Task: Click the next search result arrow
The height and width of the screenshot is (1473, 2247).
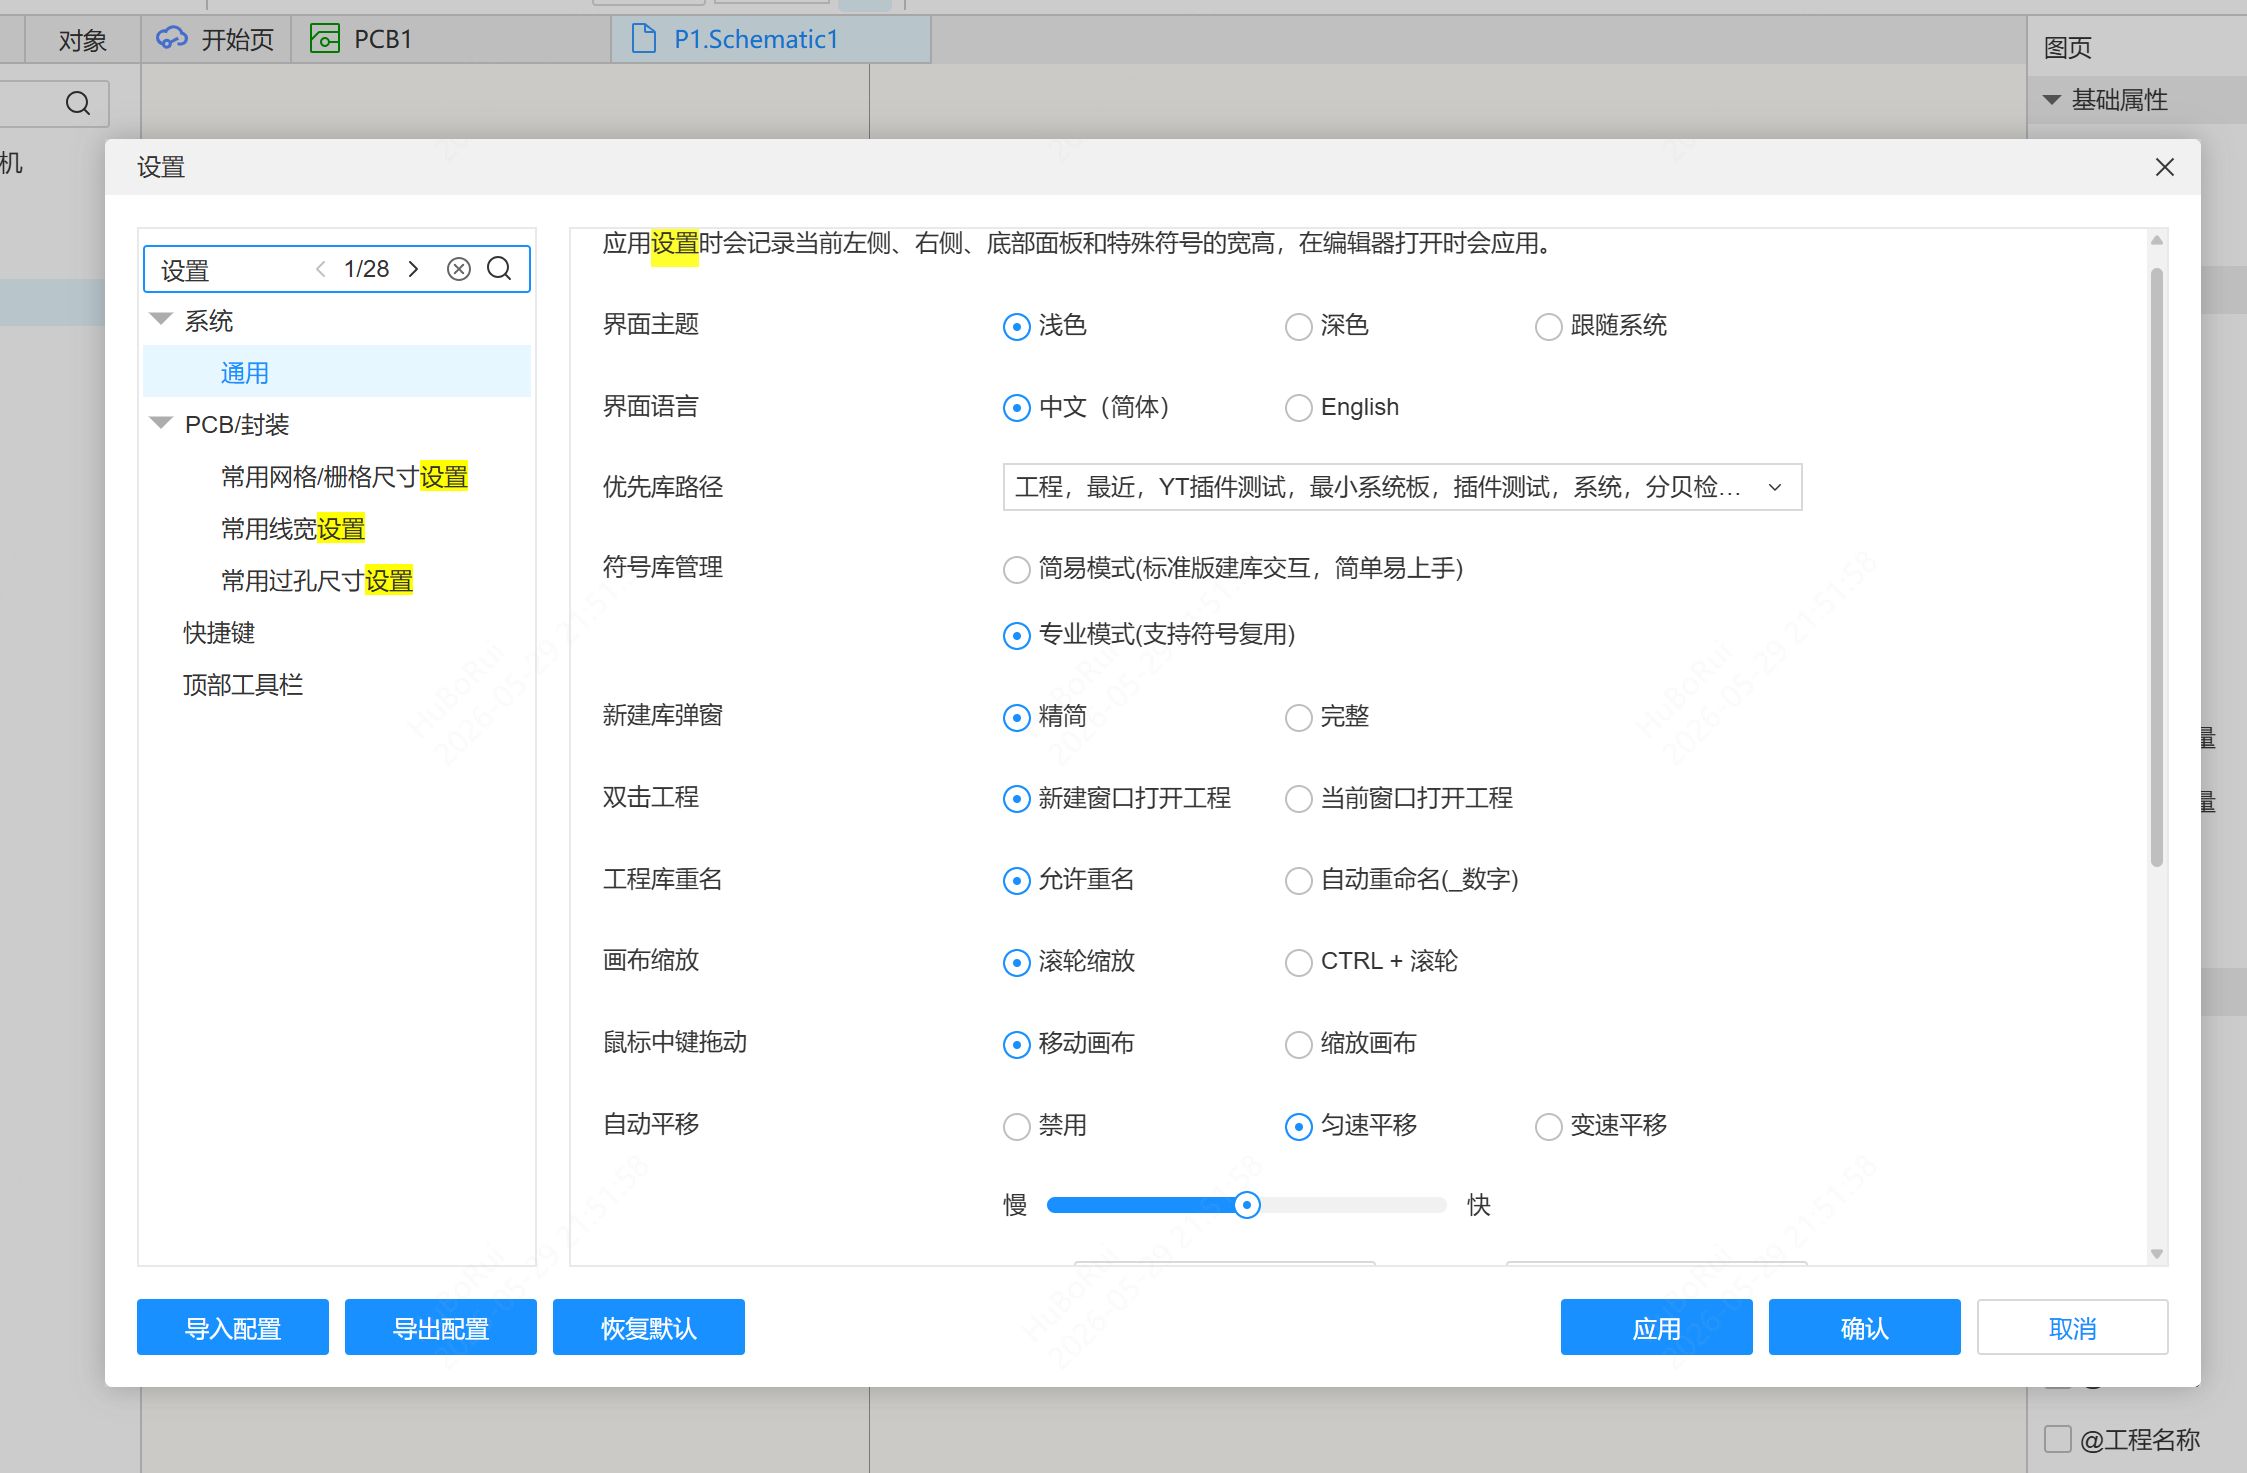Action: [x=413, y=269]
